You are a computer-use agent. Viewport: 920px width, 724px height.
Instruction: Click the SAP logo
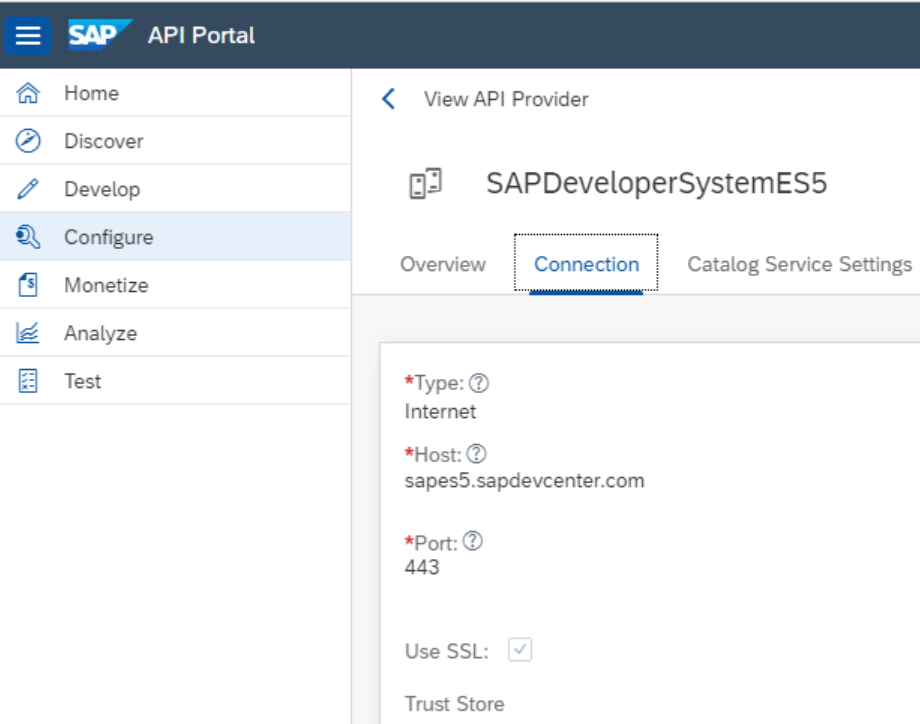[x=100, y=35]
